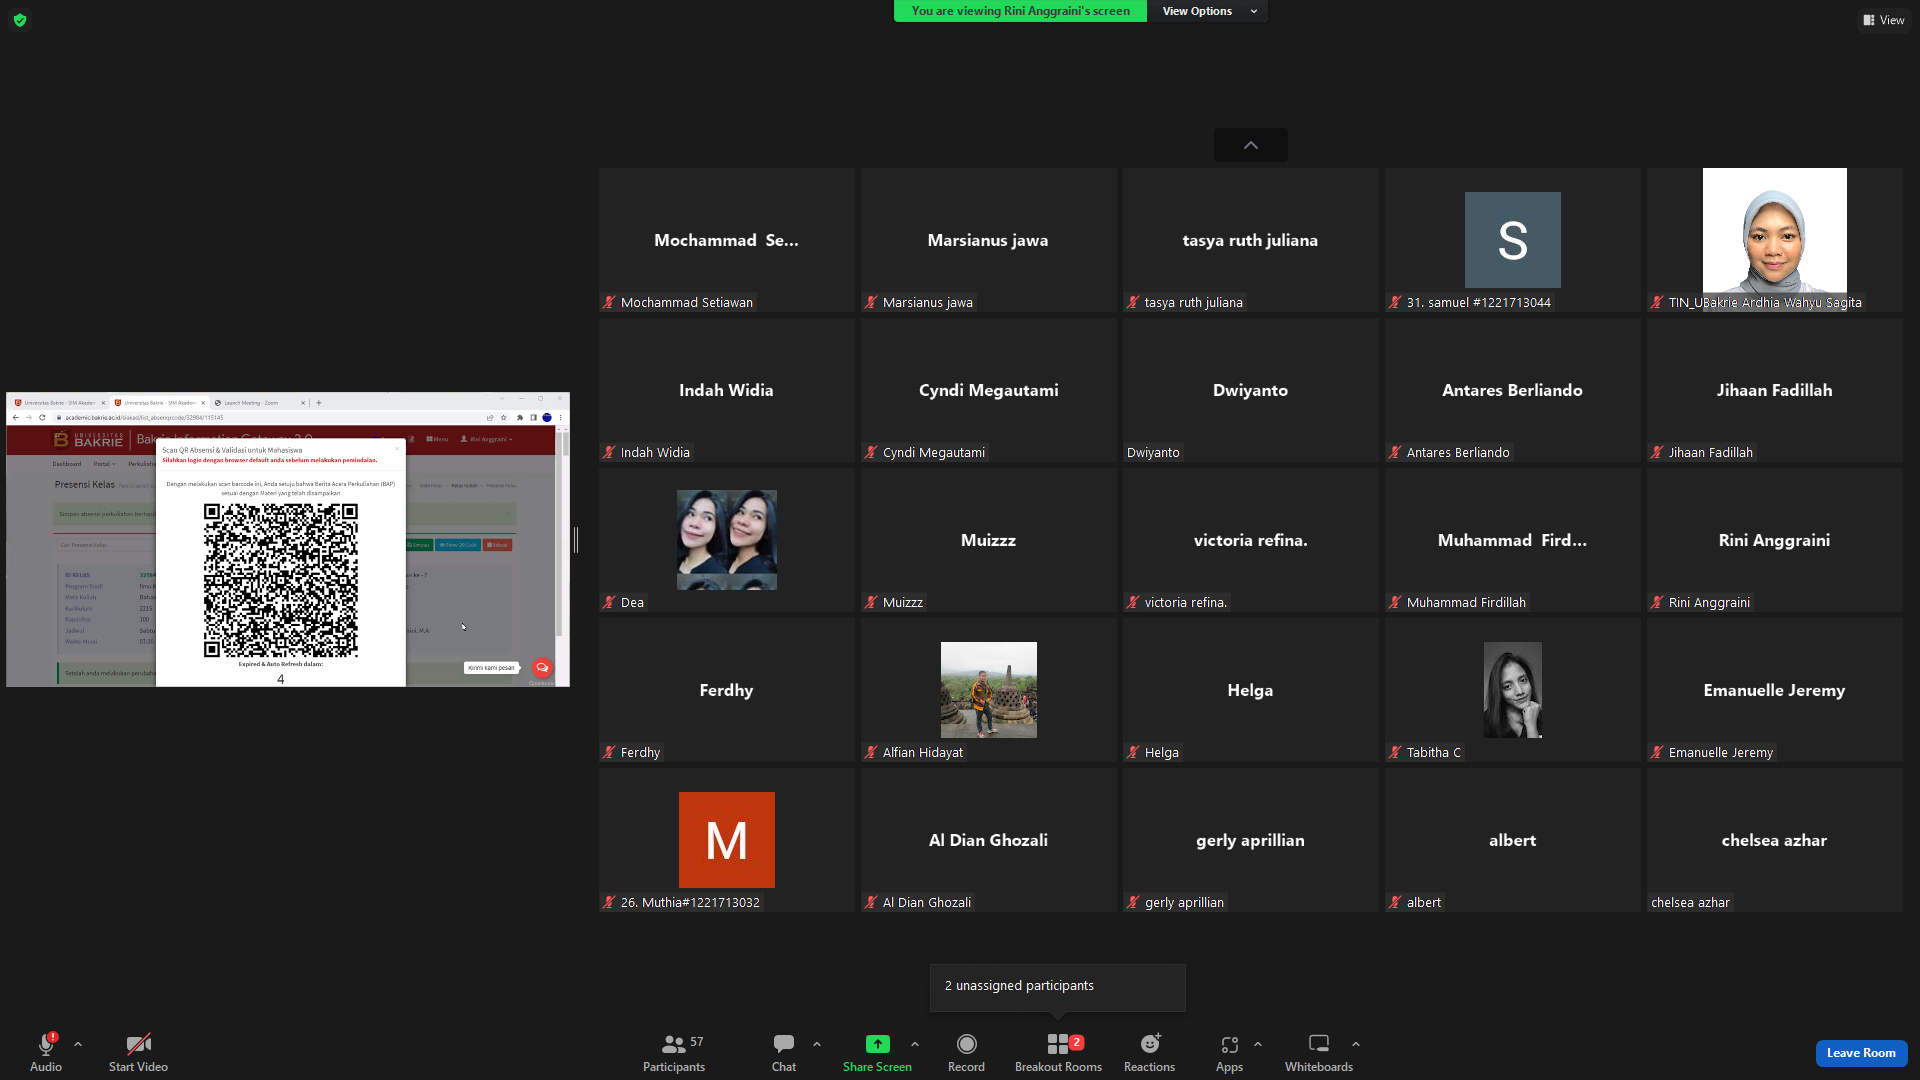Click "You are viewing Rini Anggraini's screen" banner
Screen dimensions: 1920x1080
tap(1020, 11)
